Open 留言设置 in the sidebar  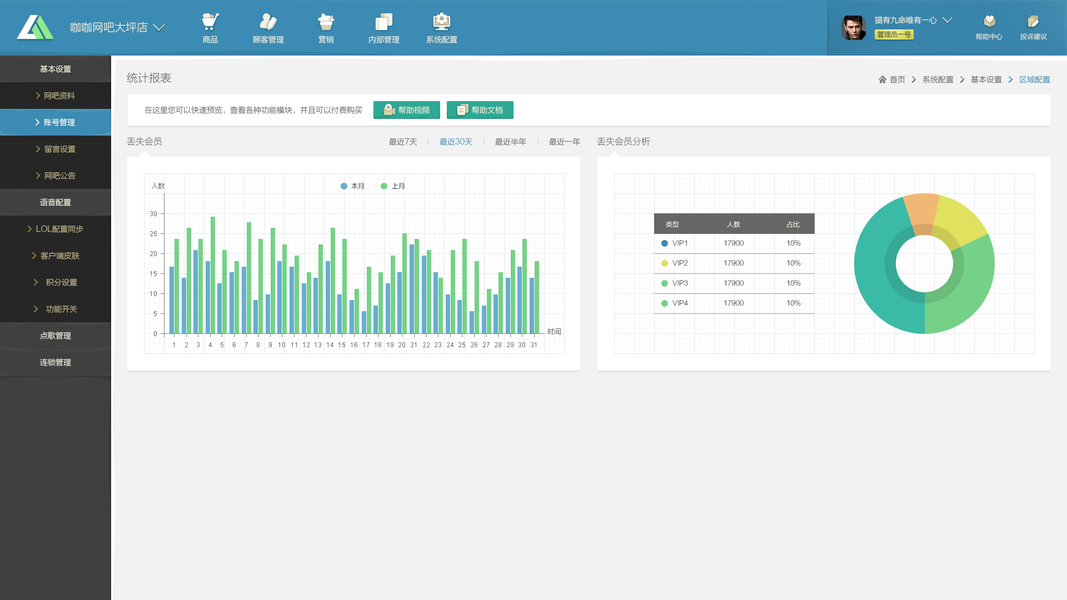tap(55, 149)
